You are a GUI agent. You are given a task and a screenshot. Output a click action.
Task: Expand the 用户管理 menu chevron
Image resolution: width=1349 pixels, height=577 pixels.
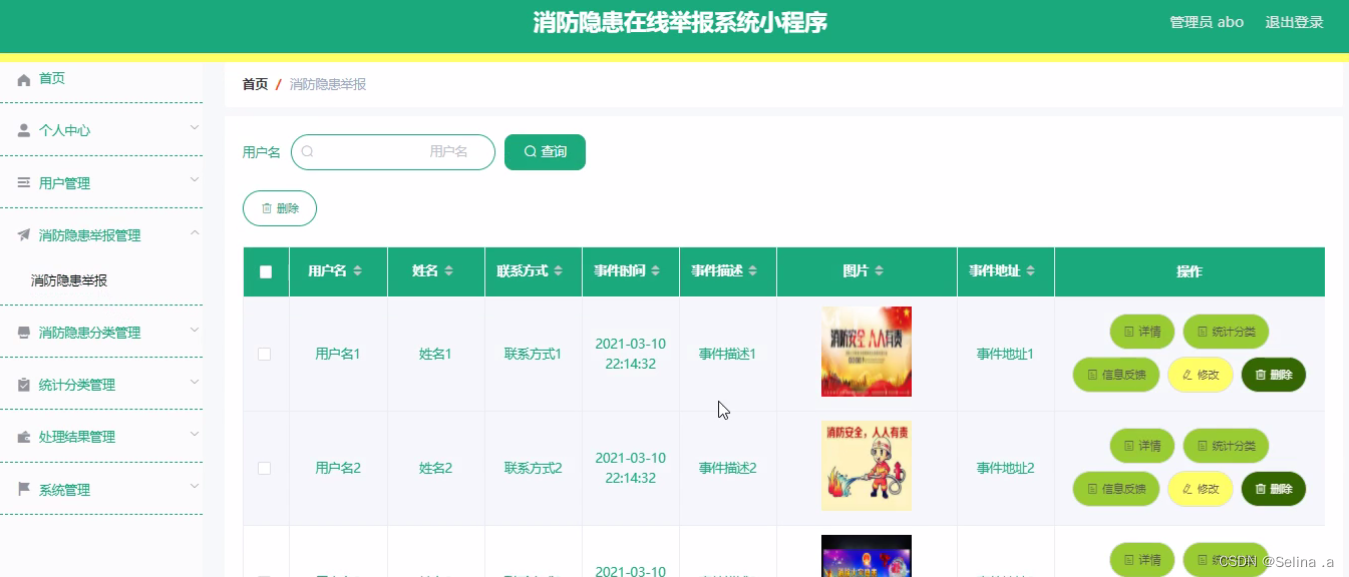pyautogui.click(x=195, y=180)
